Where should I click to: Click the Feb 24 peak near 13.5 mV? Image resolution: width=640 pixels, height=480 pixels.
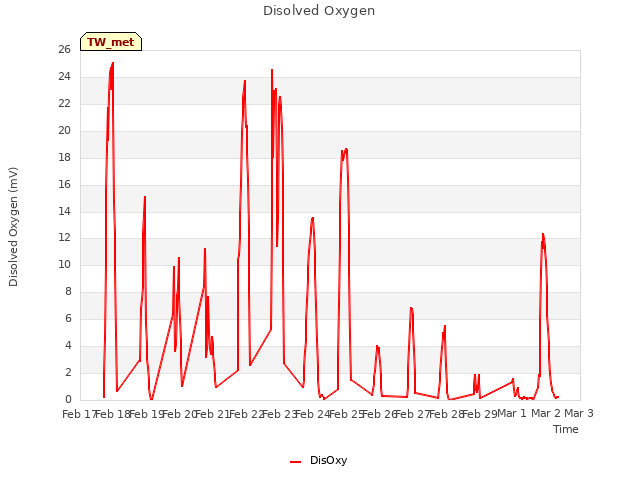pos(313,218)
